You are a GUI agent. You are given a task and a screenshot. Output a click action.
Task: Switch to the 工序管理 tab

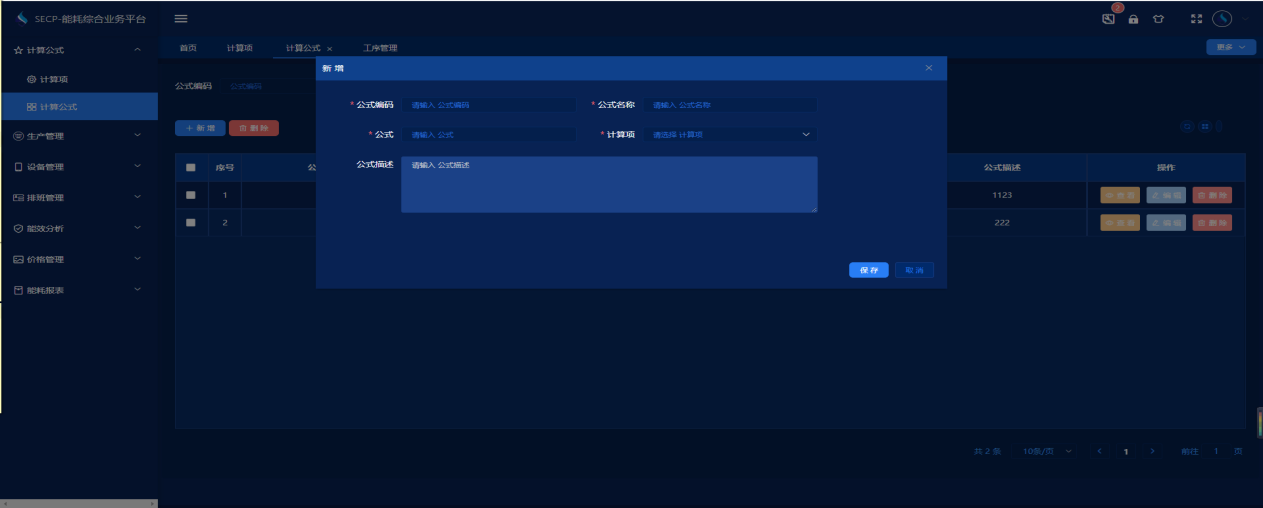(380, 48)
